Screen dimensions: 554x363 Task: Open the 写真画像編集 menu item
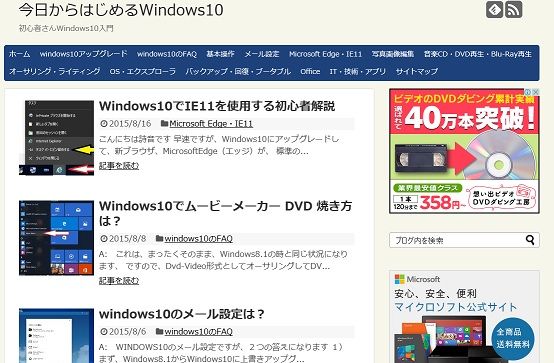coord(393,54)
